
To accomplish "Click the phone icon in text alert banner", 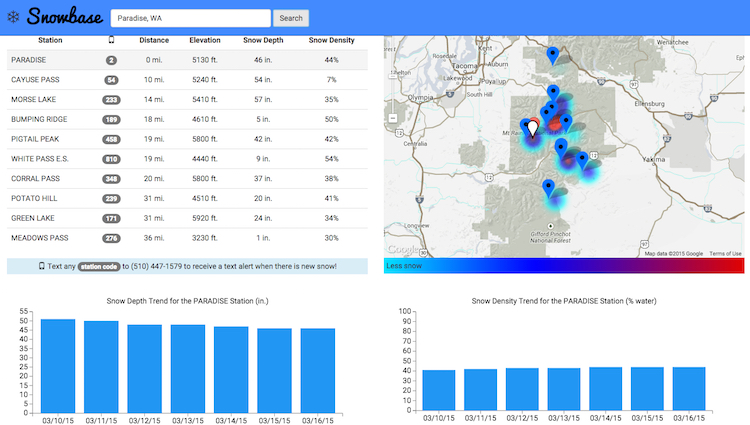I will [x=42, y=267].
